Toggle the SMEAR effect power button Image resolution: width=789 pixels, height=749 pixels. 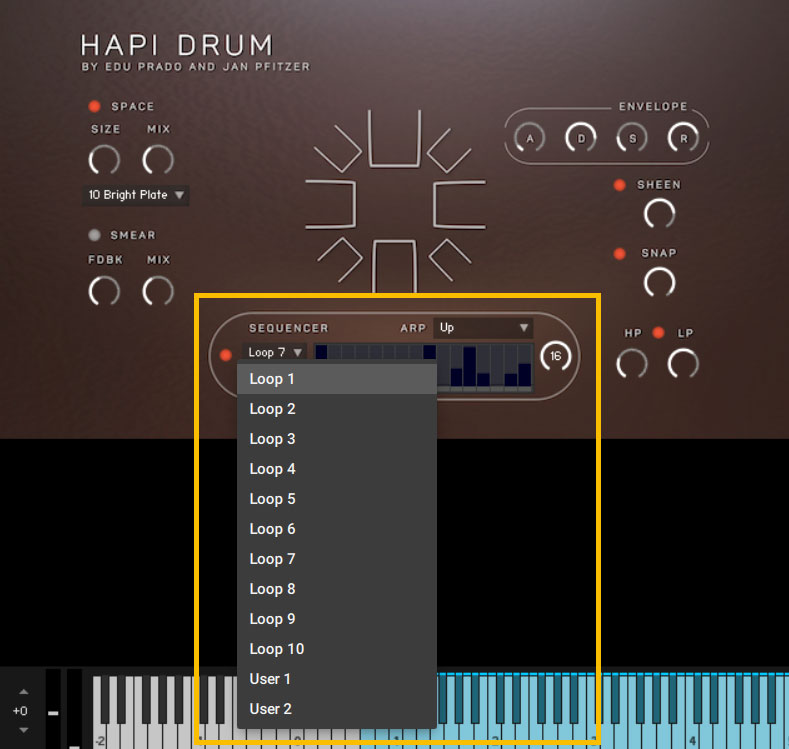pos(94,235)
